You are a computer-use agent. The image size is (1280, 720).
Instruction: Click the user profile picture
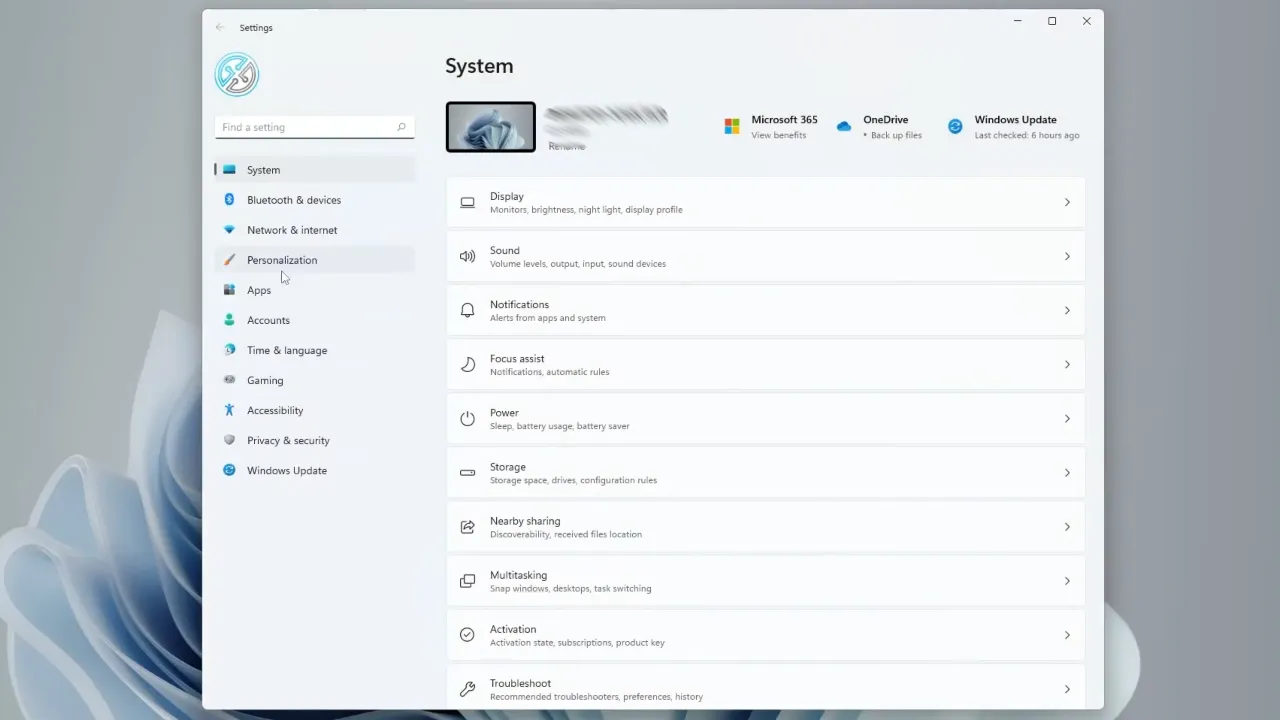click(236, 74)
